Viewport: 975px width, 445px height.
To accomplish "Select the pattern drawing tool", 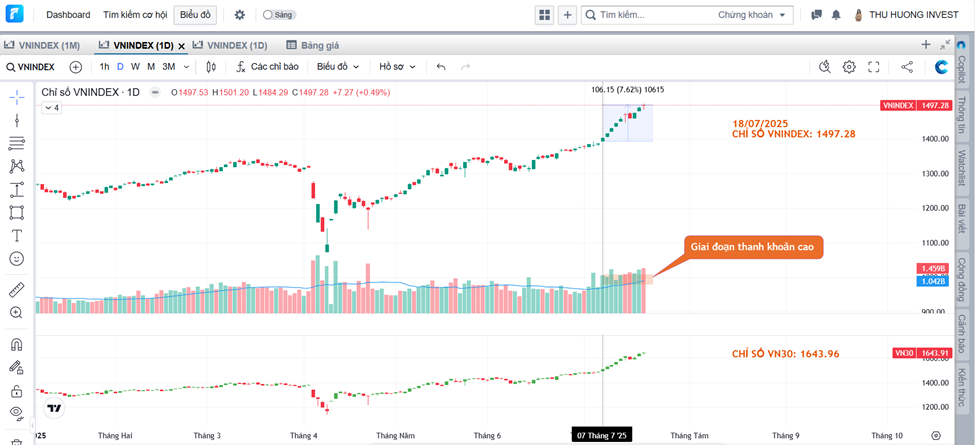I will pos(17,166).
